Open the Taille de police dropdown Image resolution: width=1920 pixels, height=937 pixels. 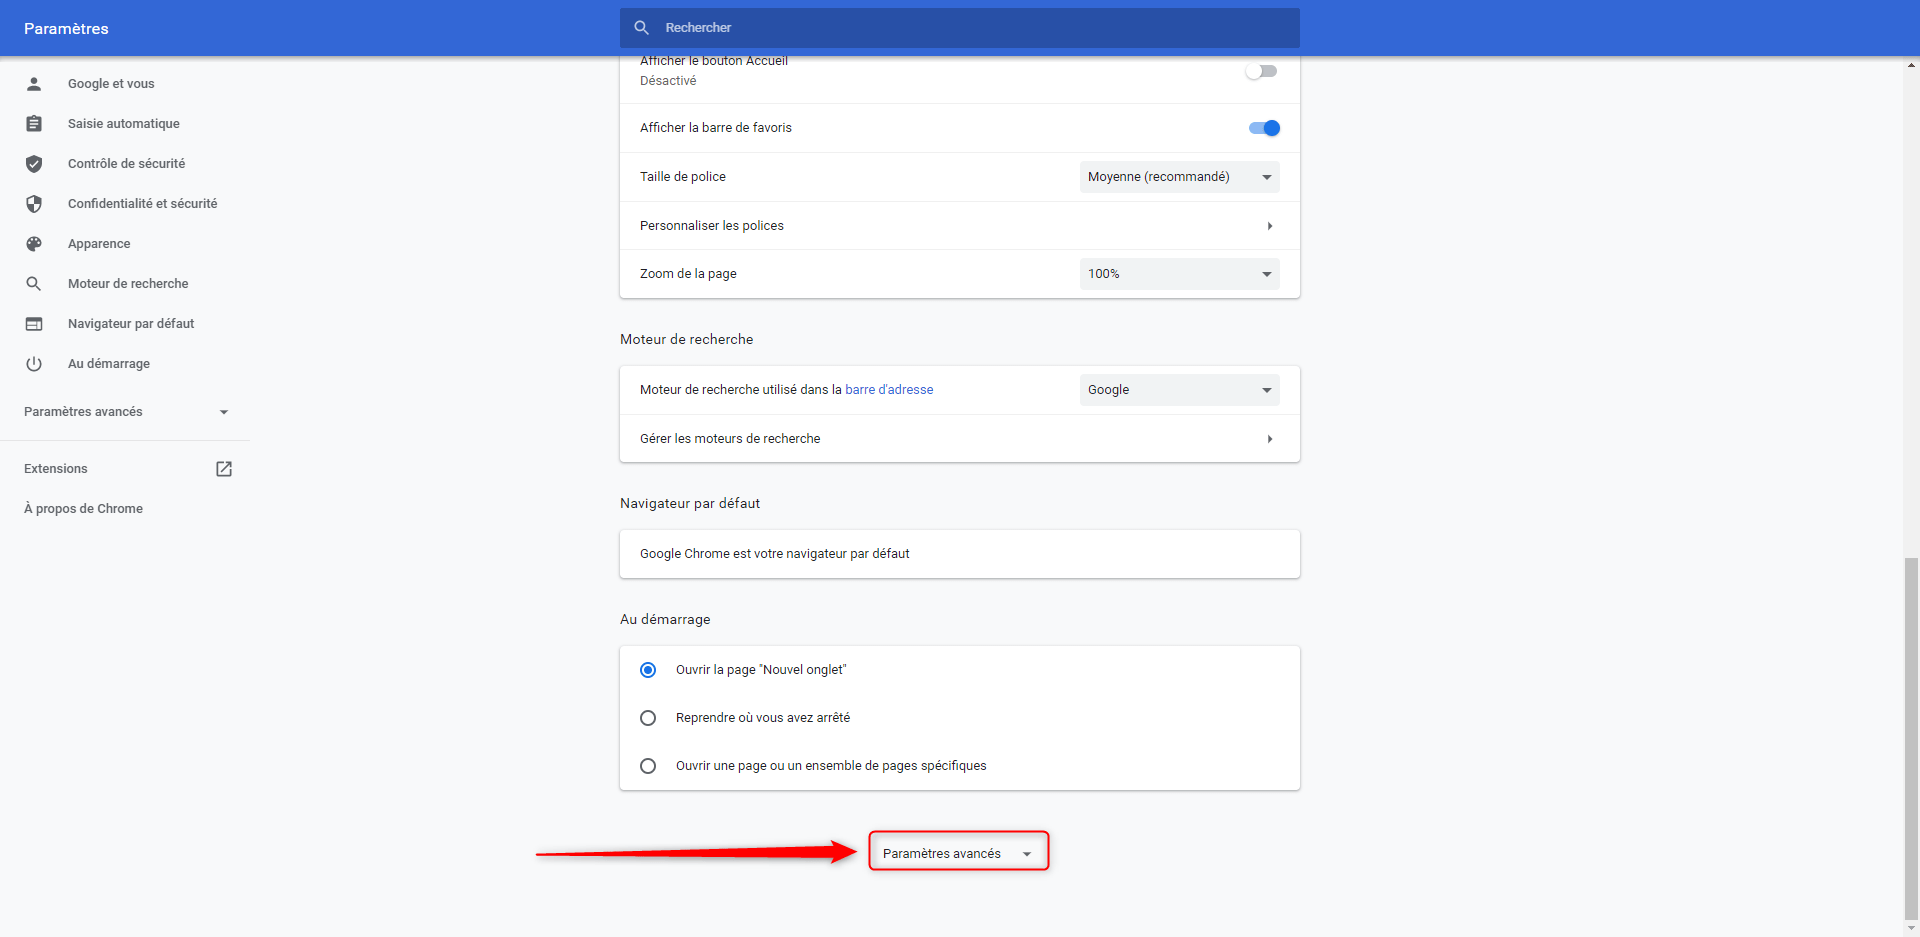pyautogui.click(x=1180, y=177)
